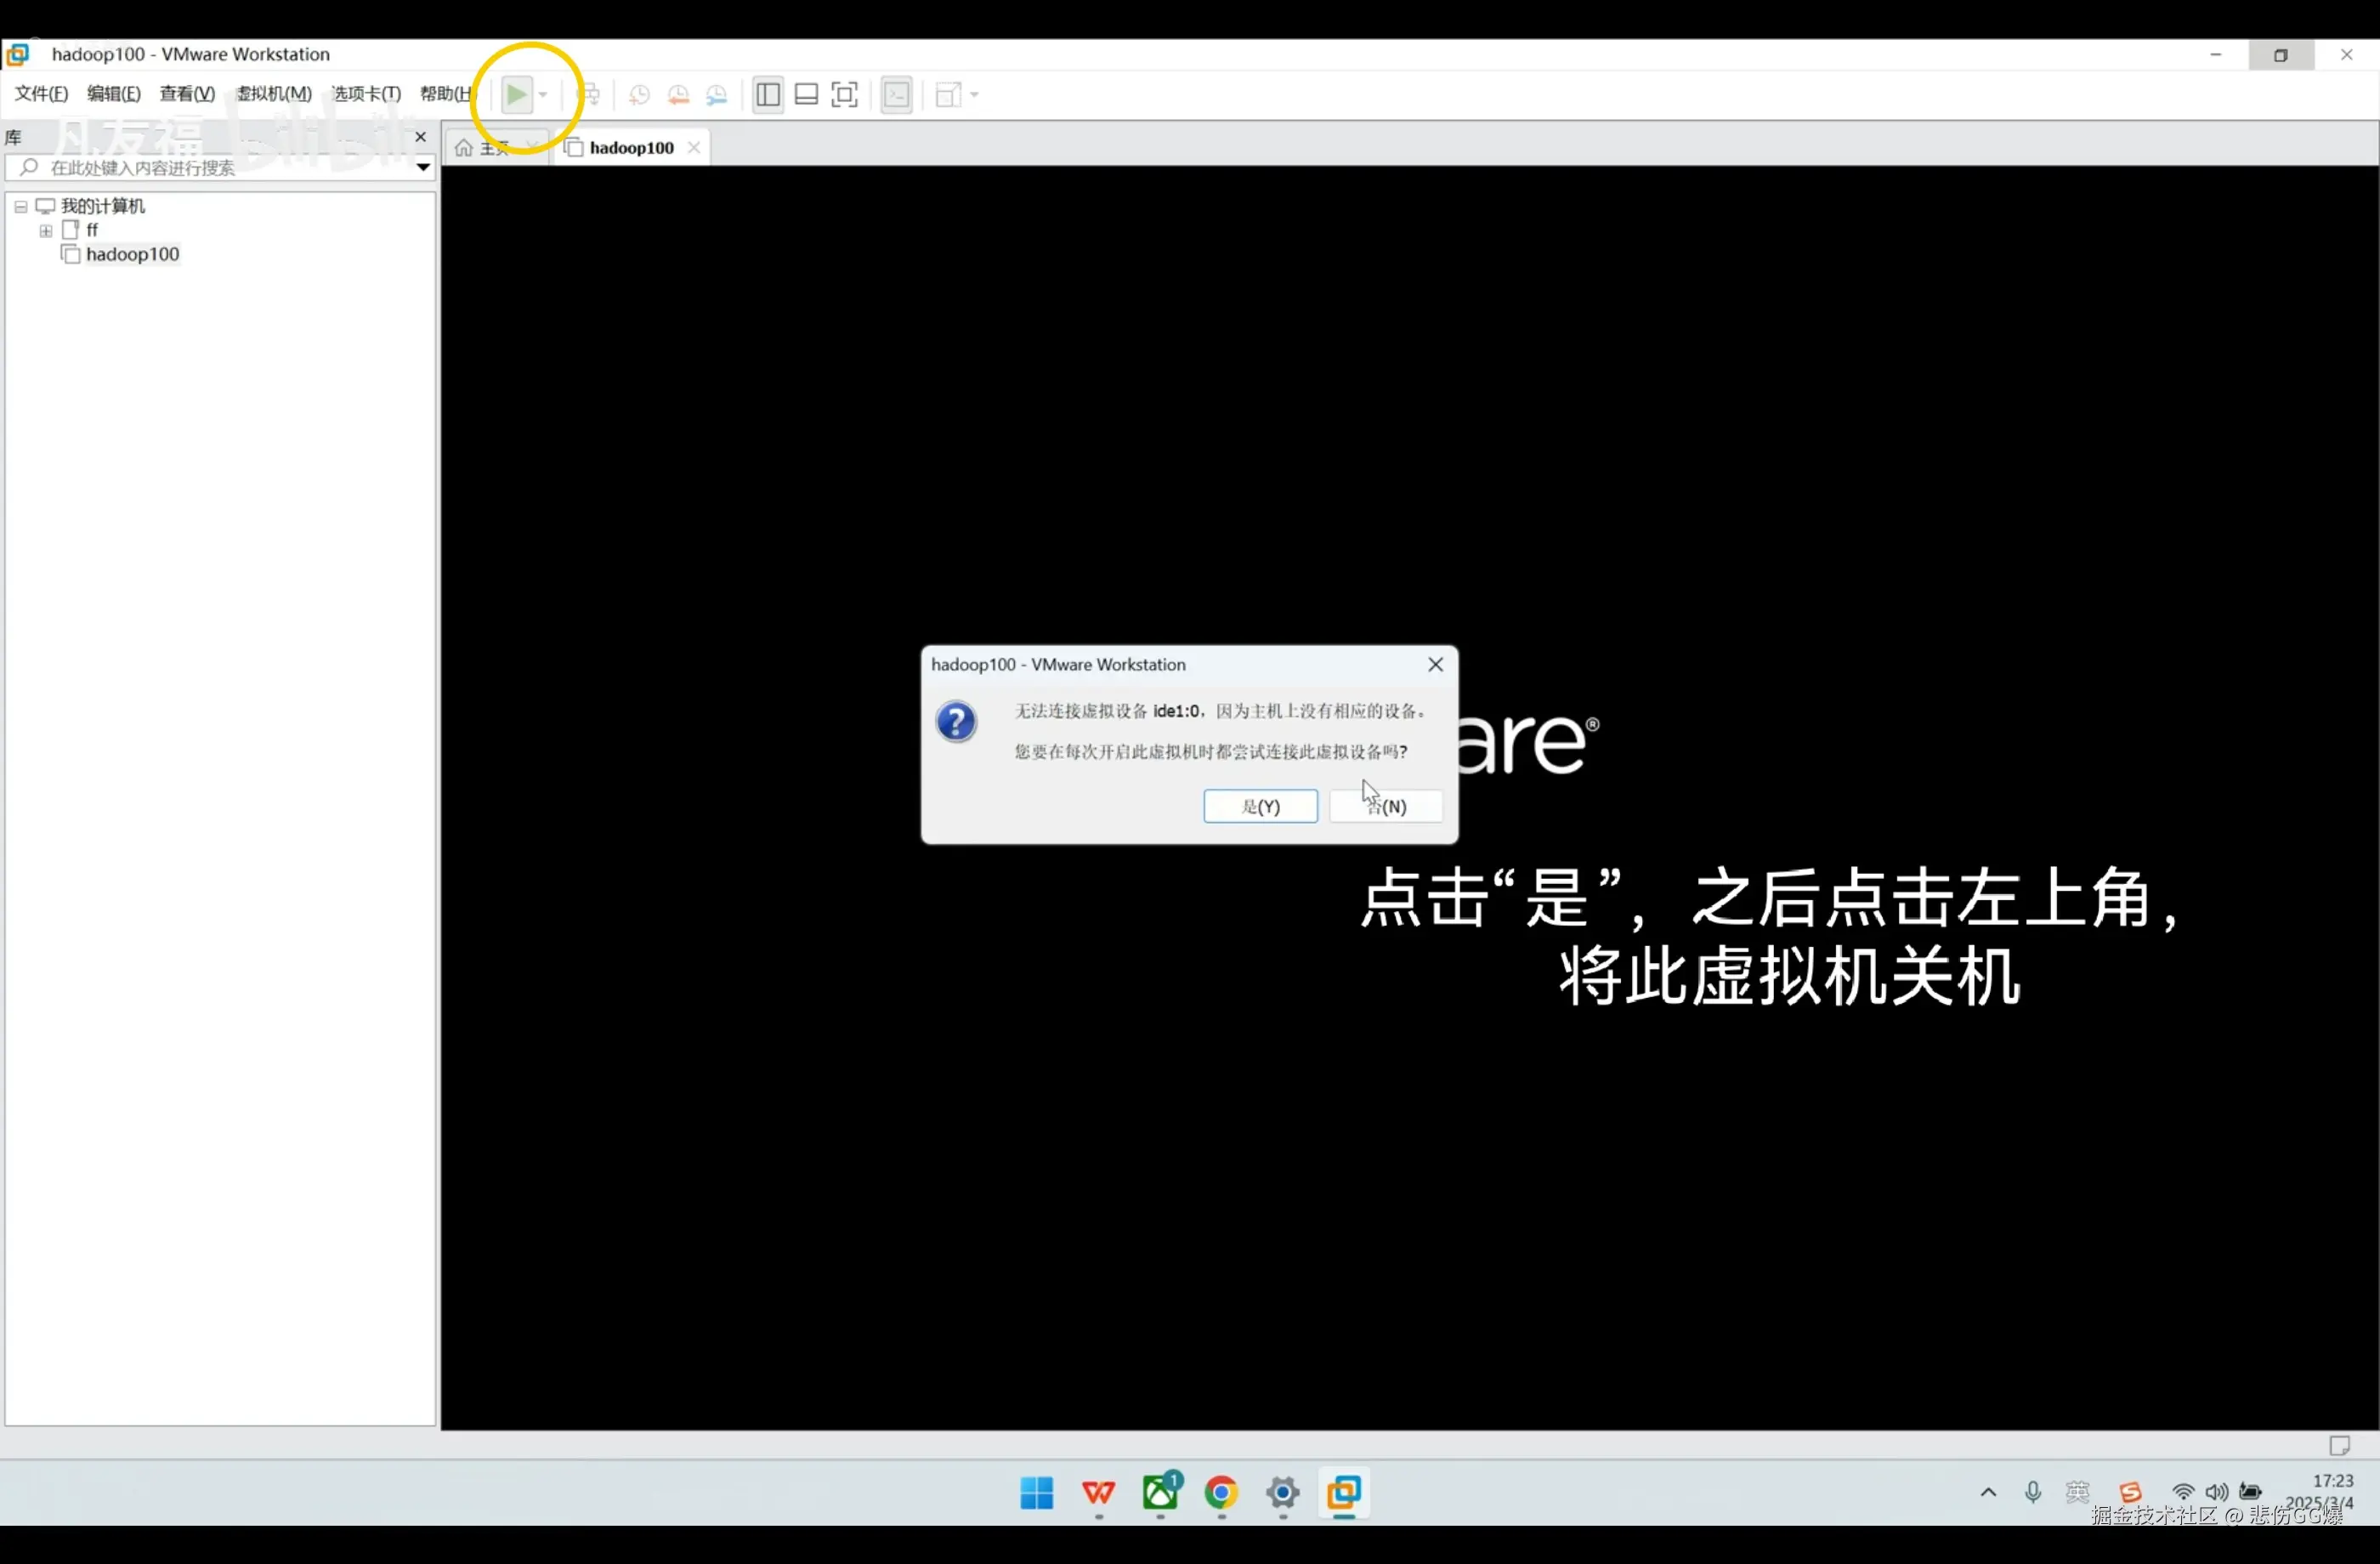Viewport: 2380px width, 1564px height.
Task: Close the hadoop100 tab
Action: click(694, 148)
